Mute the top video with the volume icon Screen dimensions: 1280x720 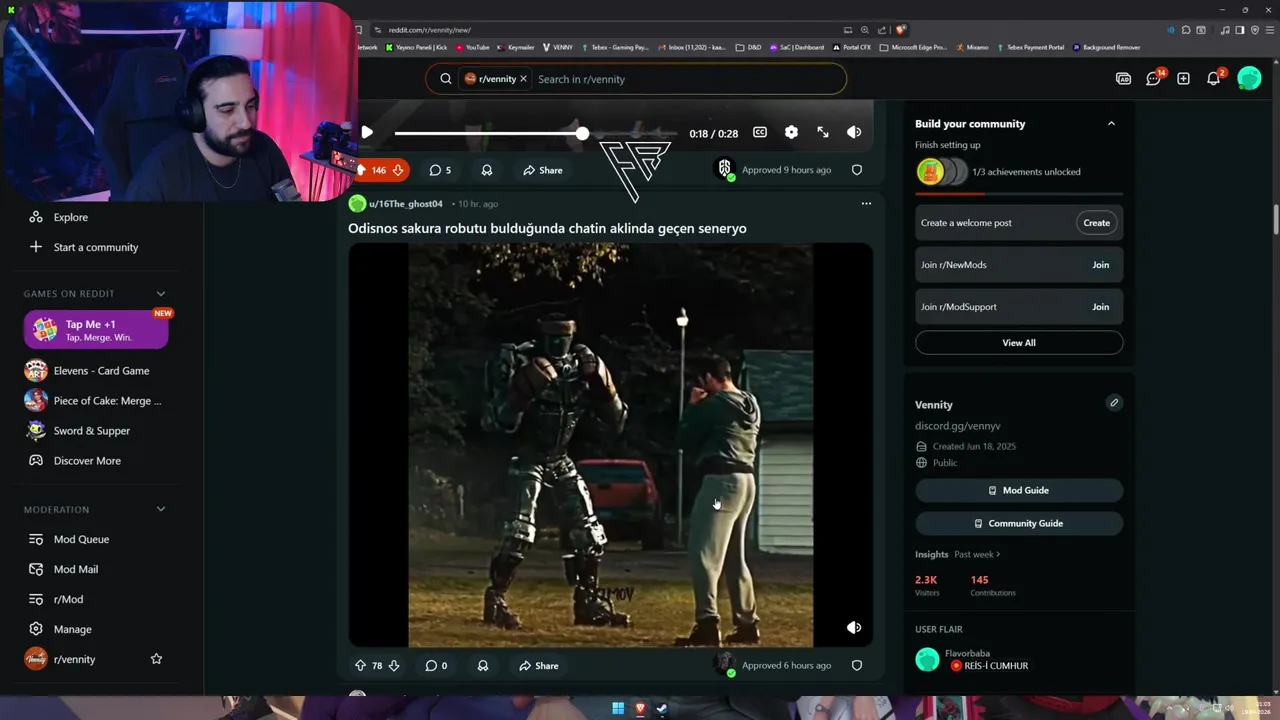coord(854,132)
